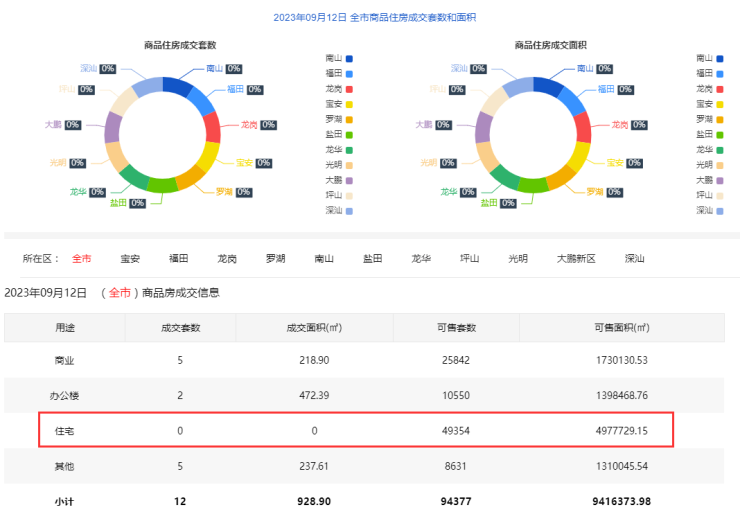Select the 大鹏新区 district tab

pyautogui.click(x=576, y=258)
